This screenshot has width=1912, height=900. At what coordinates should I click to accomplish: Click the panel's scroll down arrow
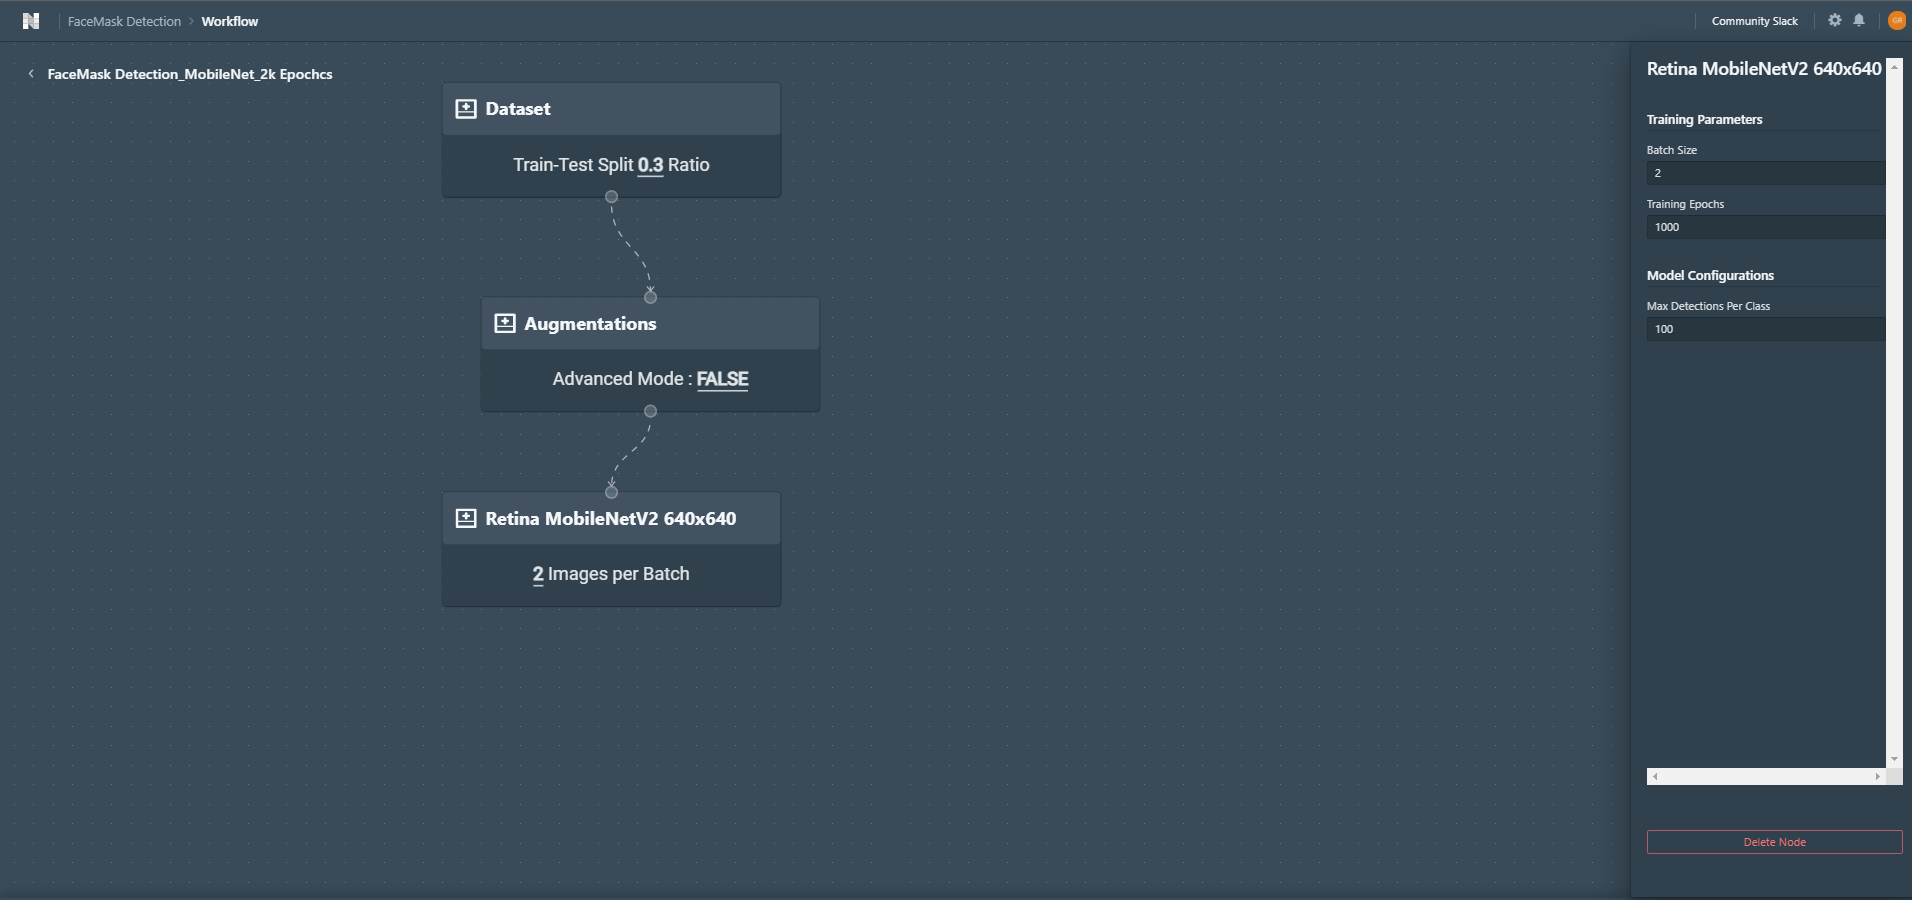coord(1894,760)
